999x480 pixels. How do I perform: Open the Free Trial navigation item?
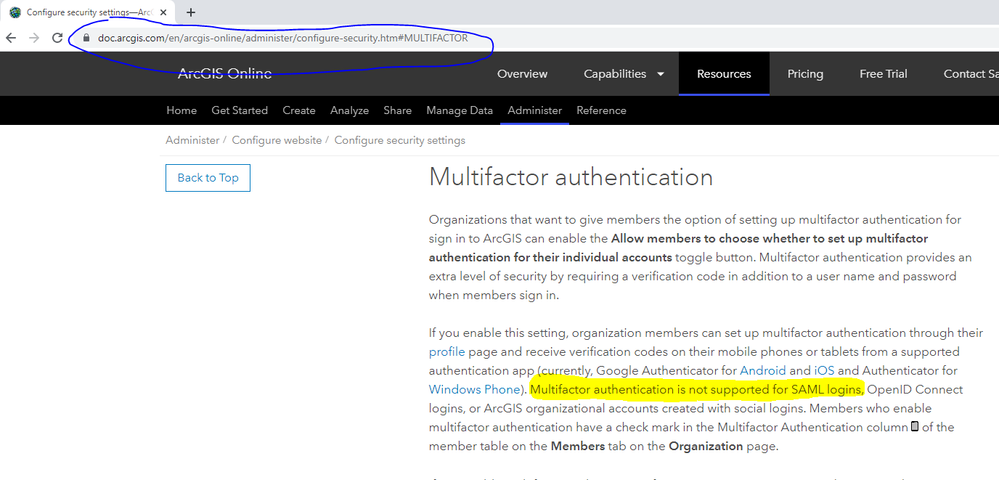pyautogui.click(x=883, y=74)
